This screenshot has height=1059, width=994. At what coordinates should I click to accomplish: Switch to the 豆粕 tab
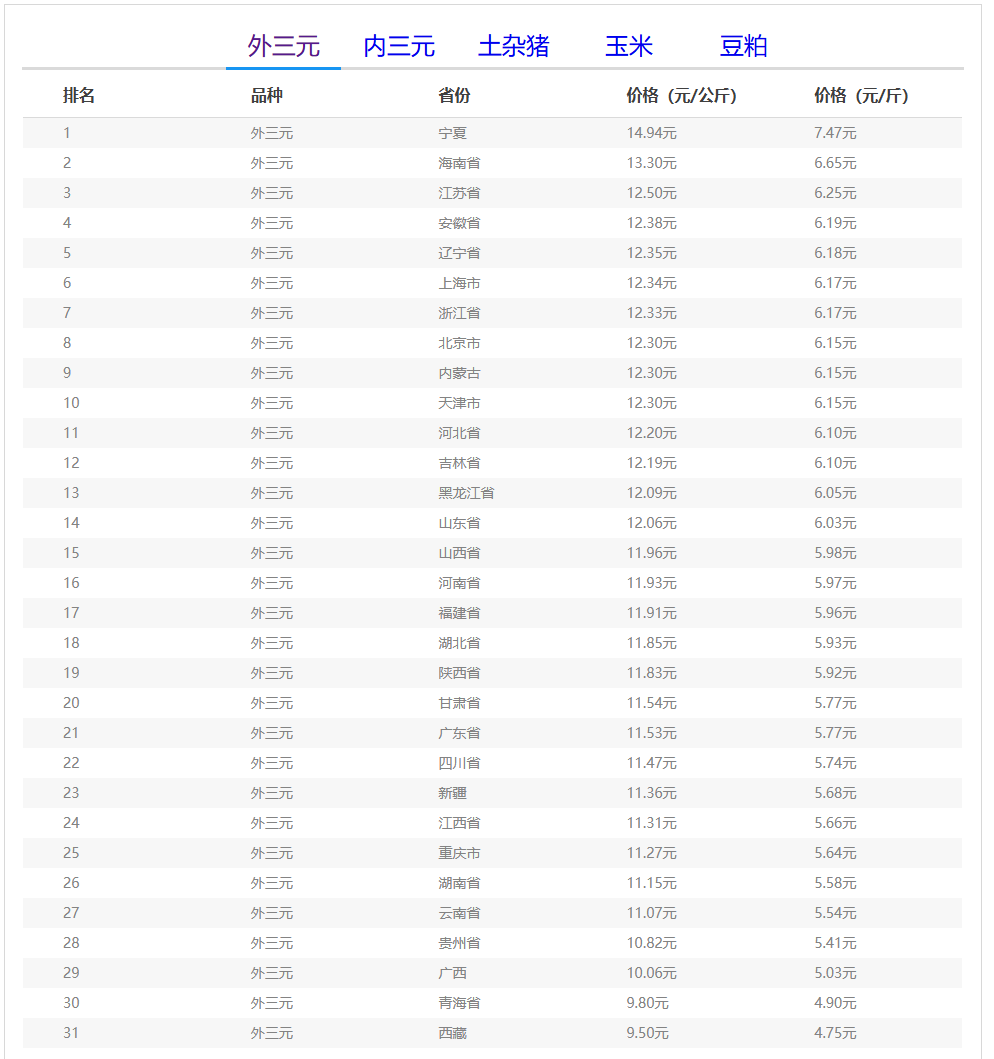point(743,46)
